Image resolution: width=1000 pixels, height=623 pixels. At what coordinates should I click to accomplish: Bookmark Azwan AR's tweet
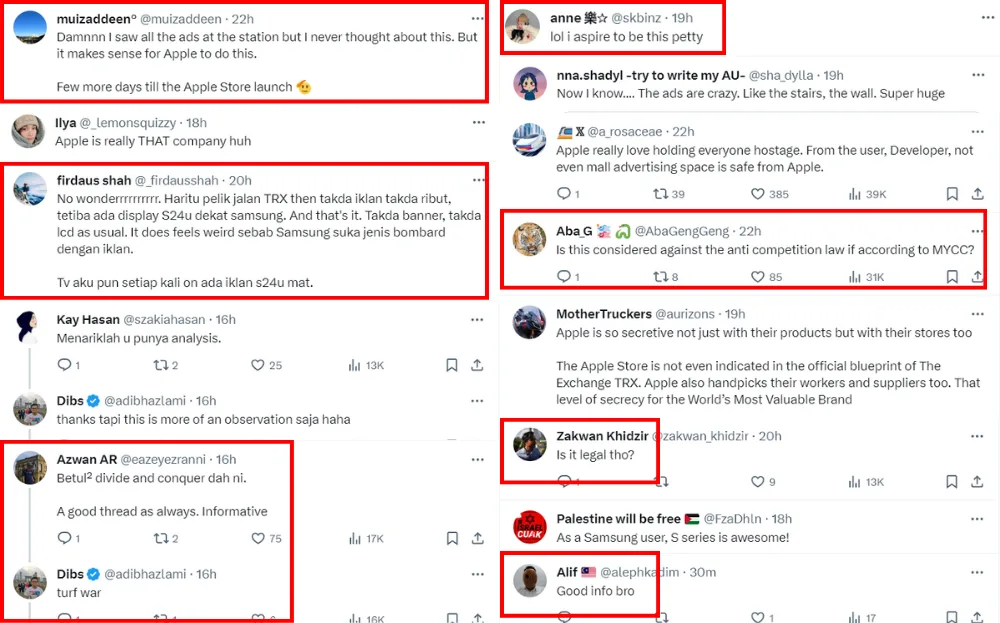451,538
